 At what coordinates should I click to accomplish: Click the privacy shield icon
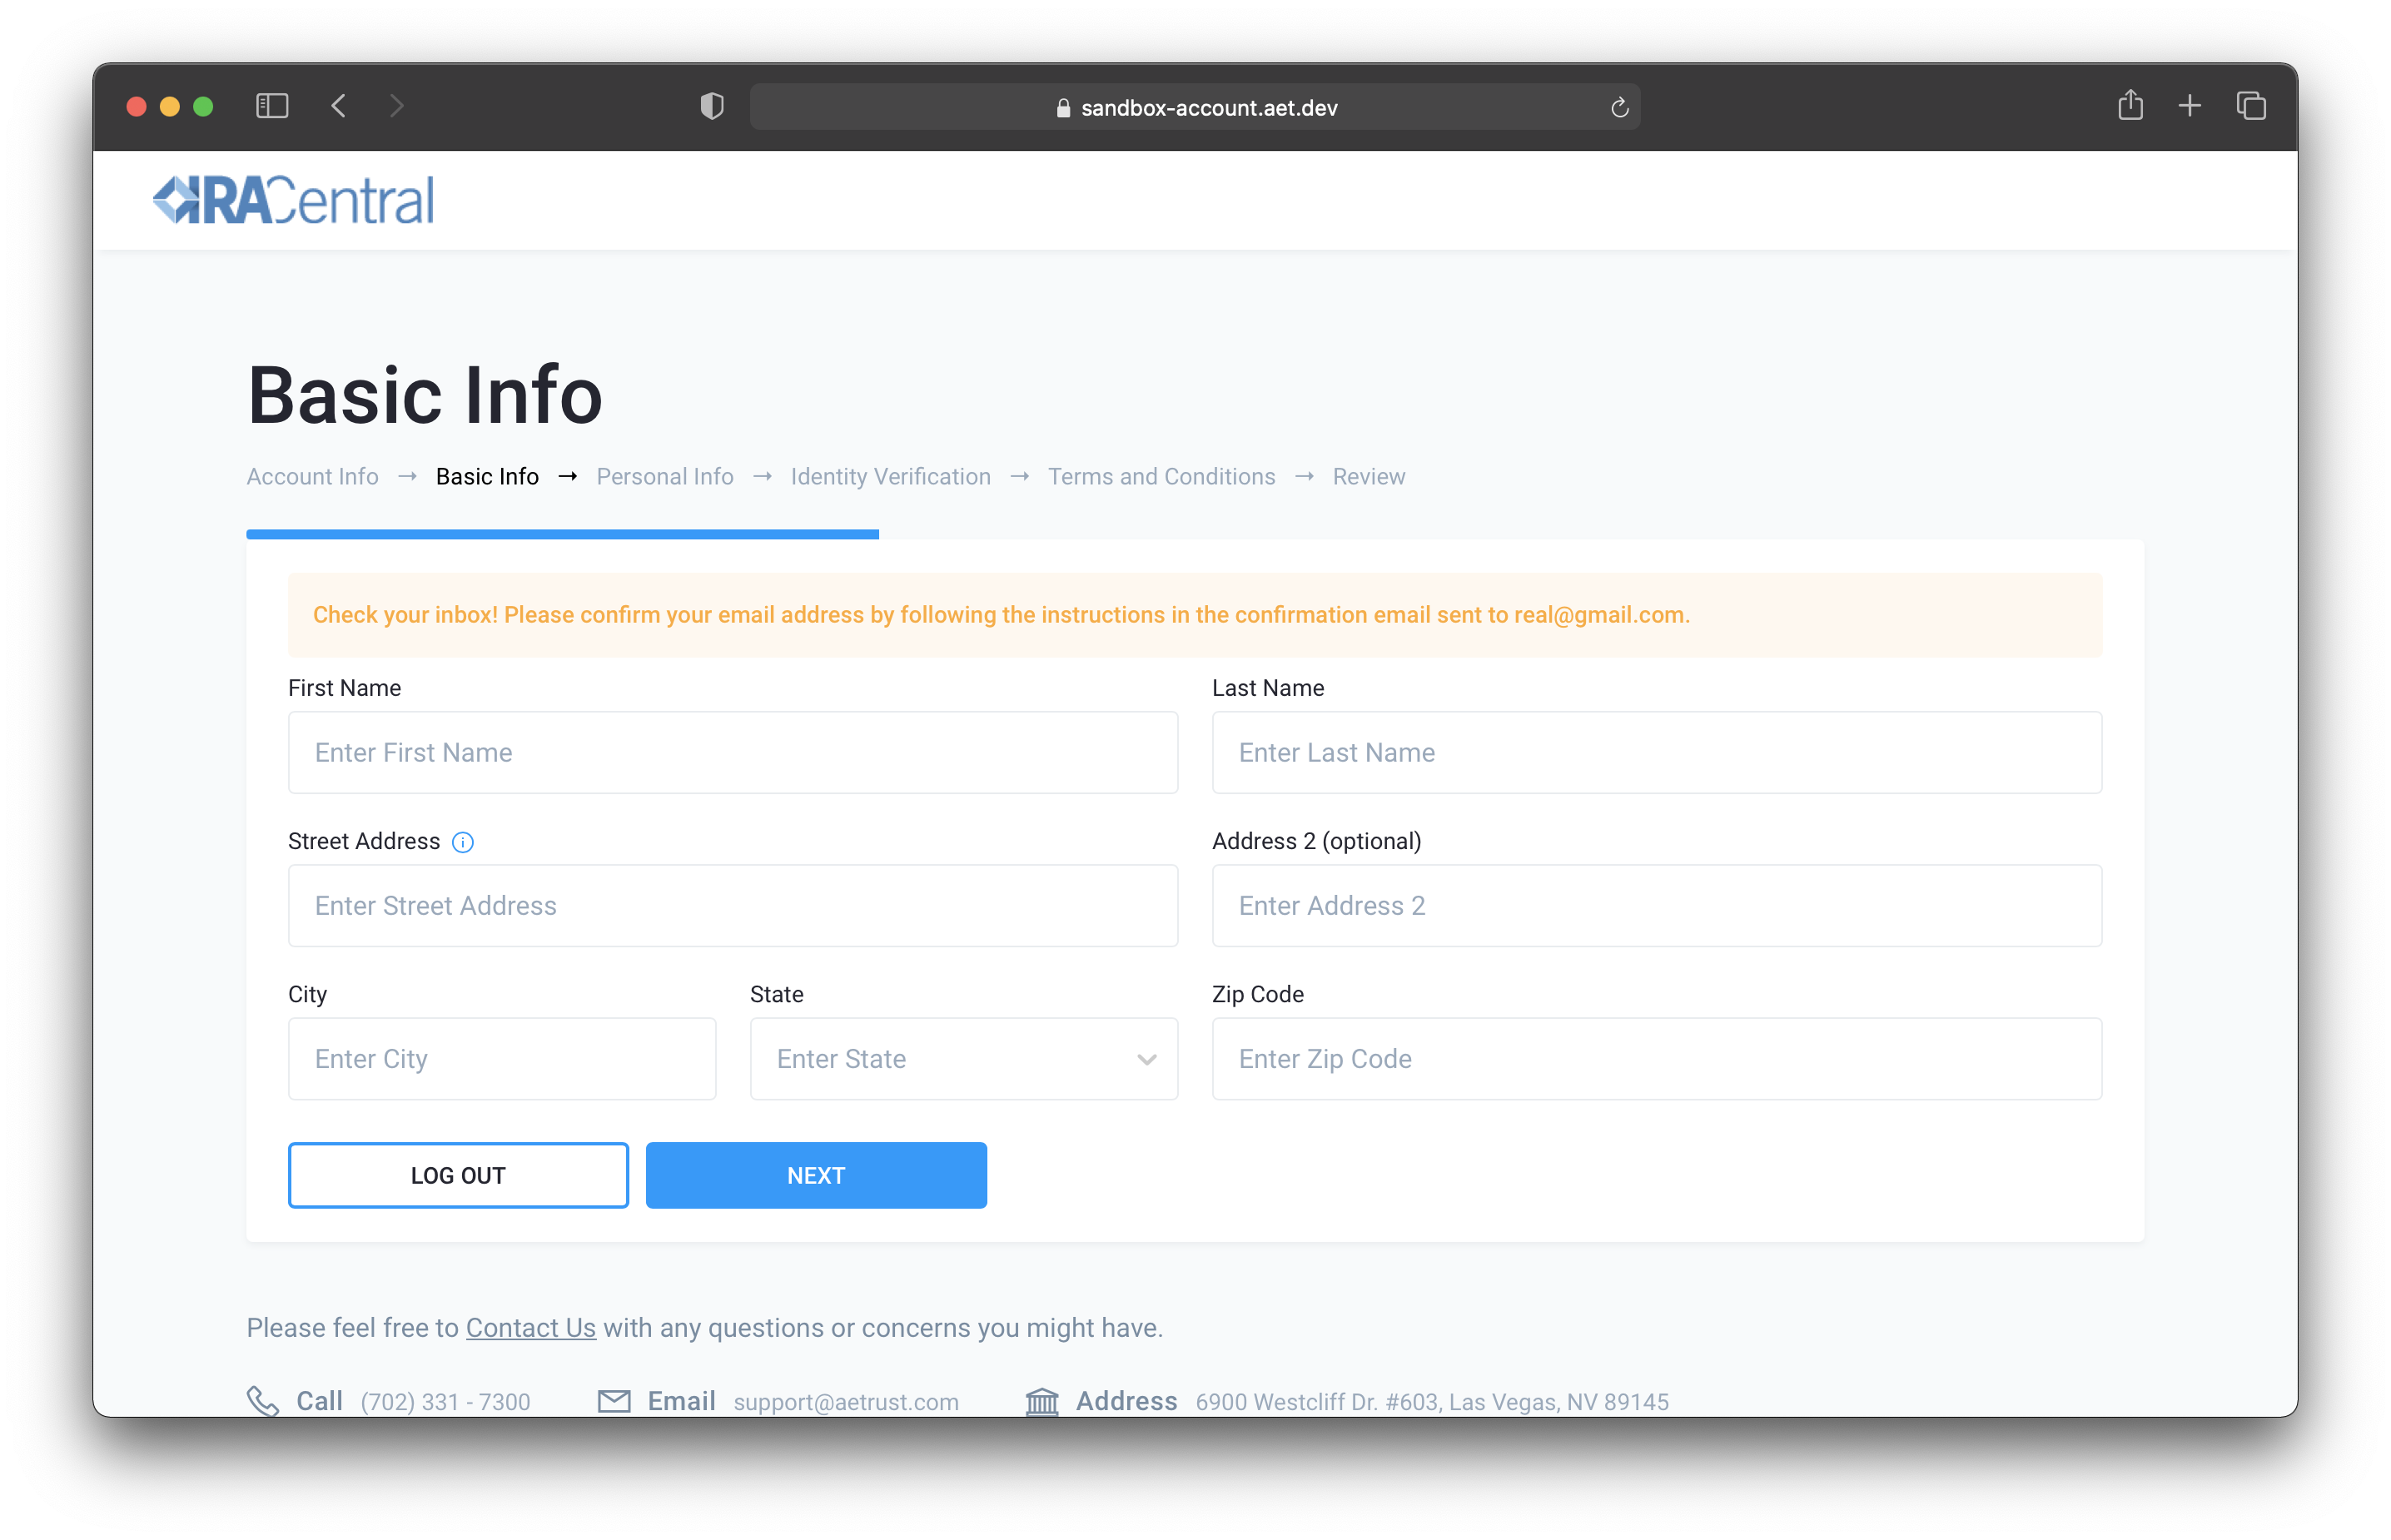711,106
